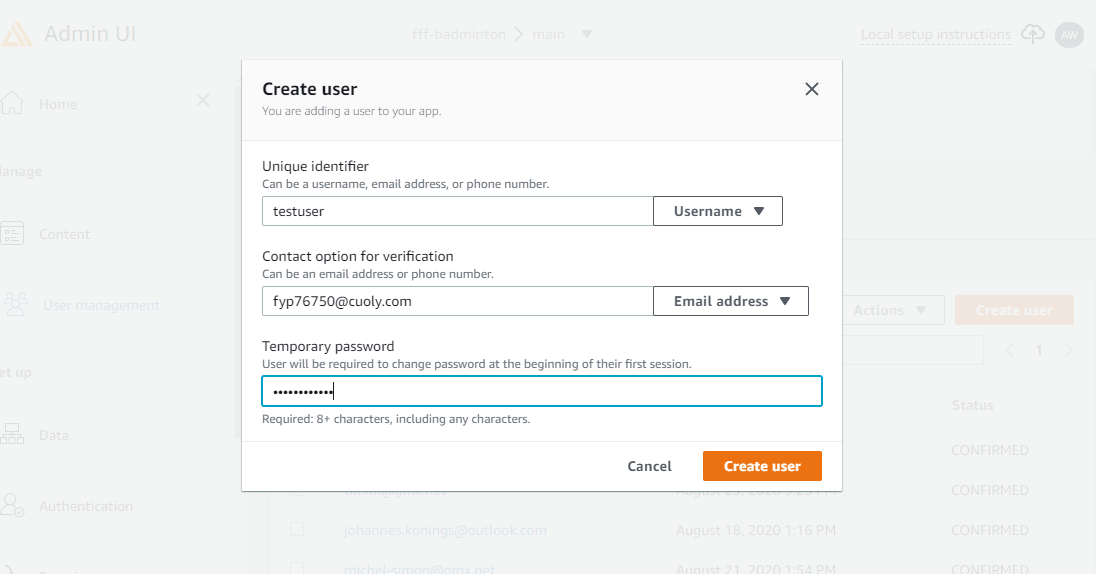Click the User management people icon
This screenshot has height=574, width=1096.
pyautogui.click(x=15, y=304)
